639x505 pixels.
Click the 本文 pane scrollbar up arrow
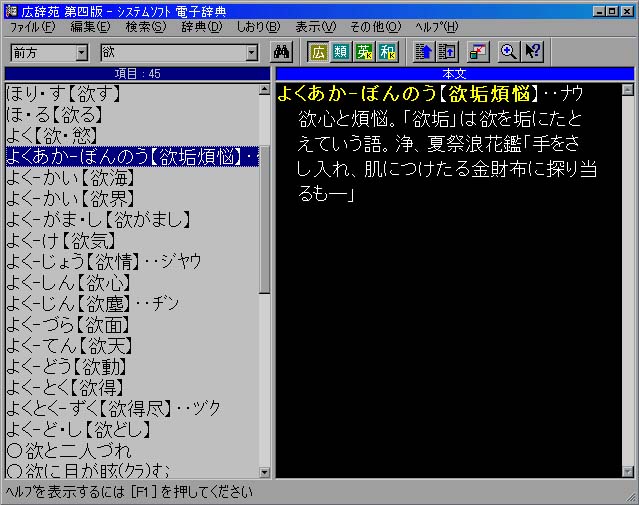[x=628, y=90]
